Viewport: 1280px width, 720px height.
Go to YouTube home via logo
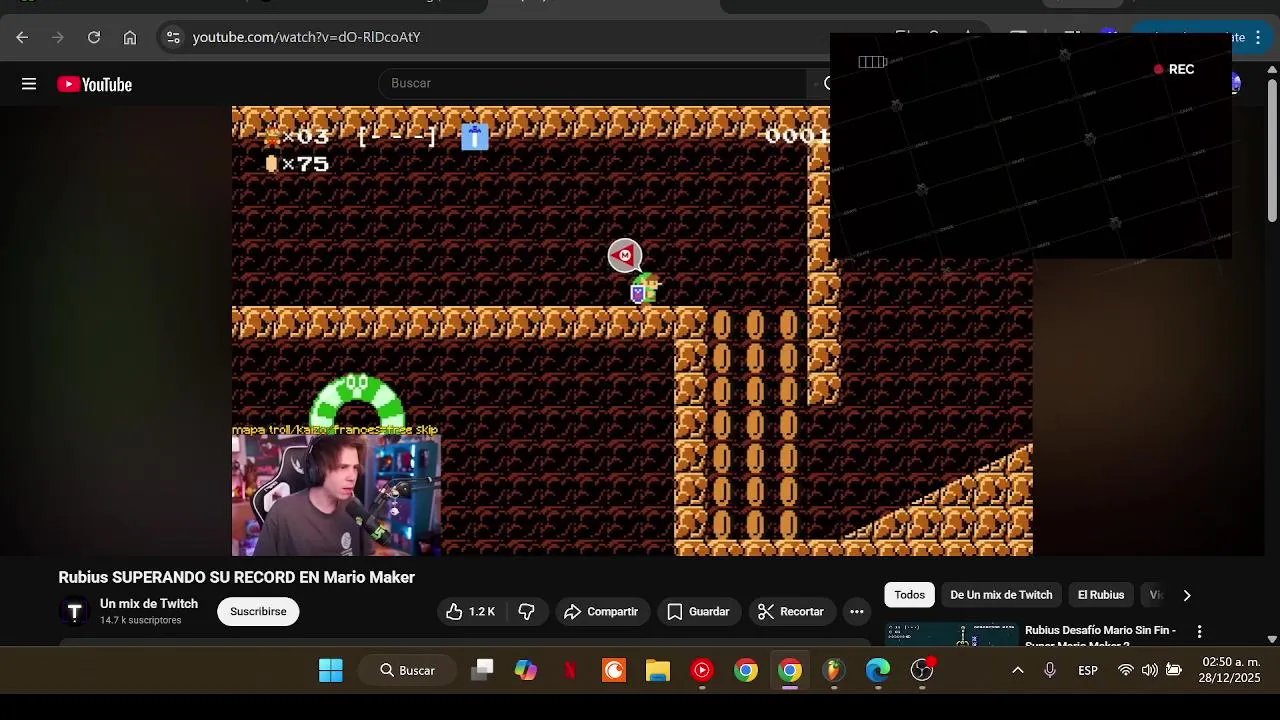(x=95, y=84)
